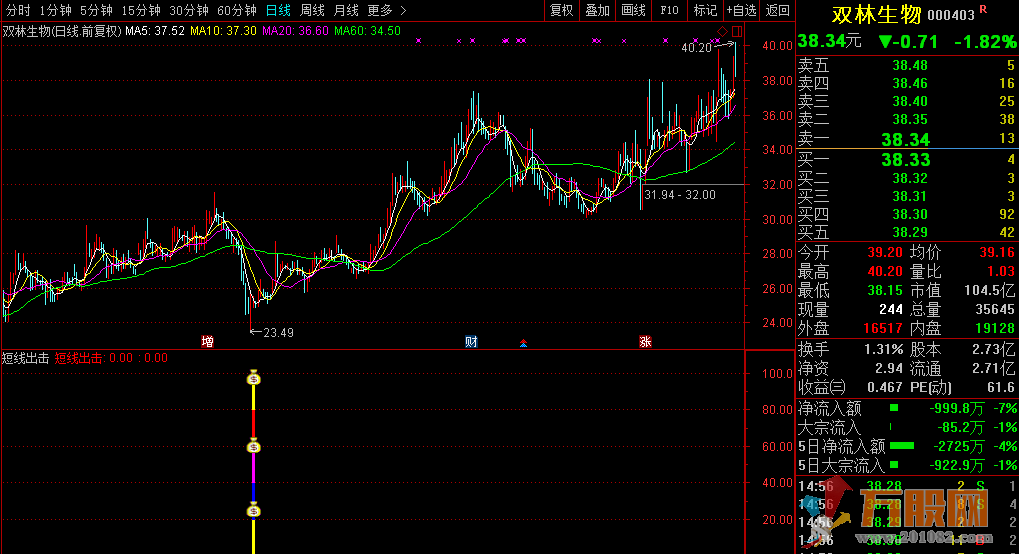Switch to the 月线 monthly tab
This screenshot has height=554, width=1019.
point(346,10)
